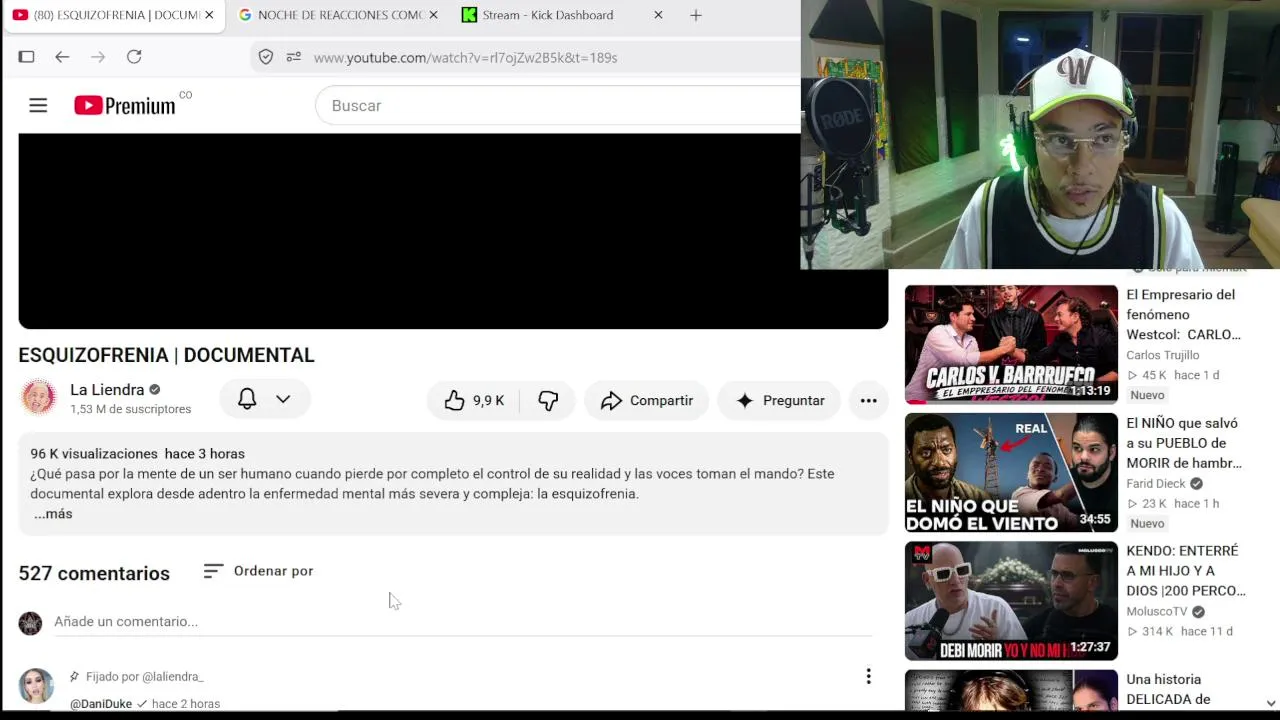Click the address bar URL

(465, 58)
